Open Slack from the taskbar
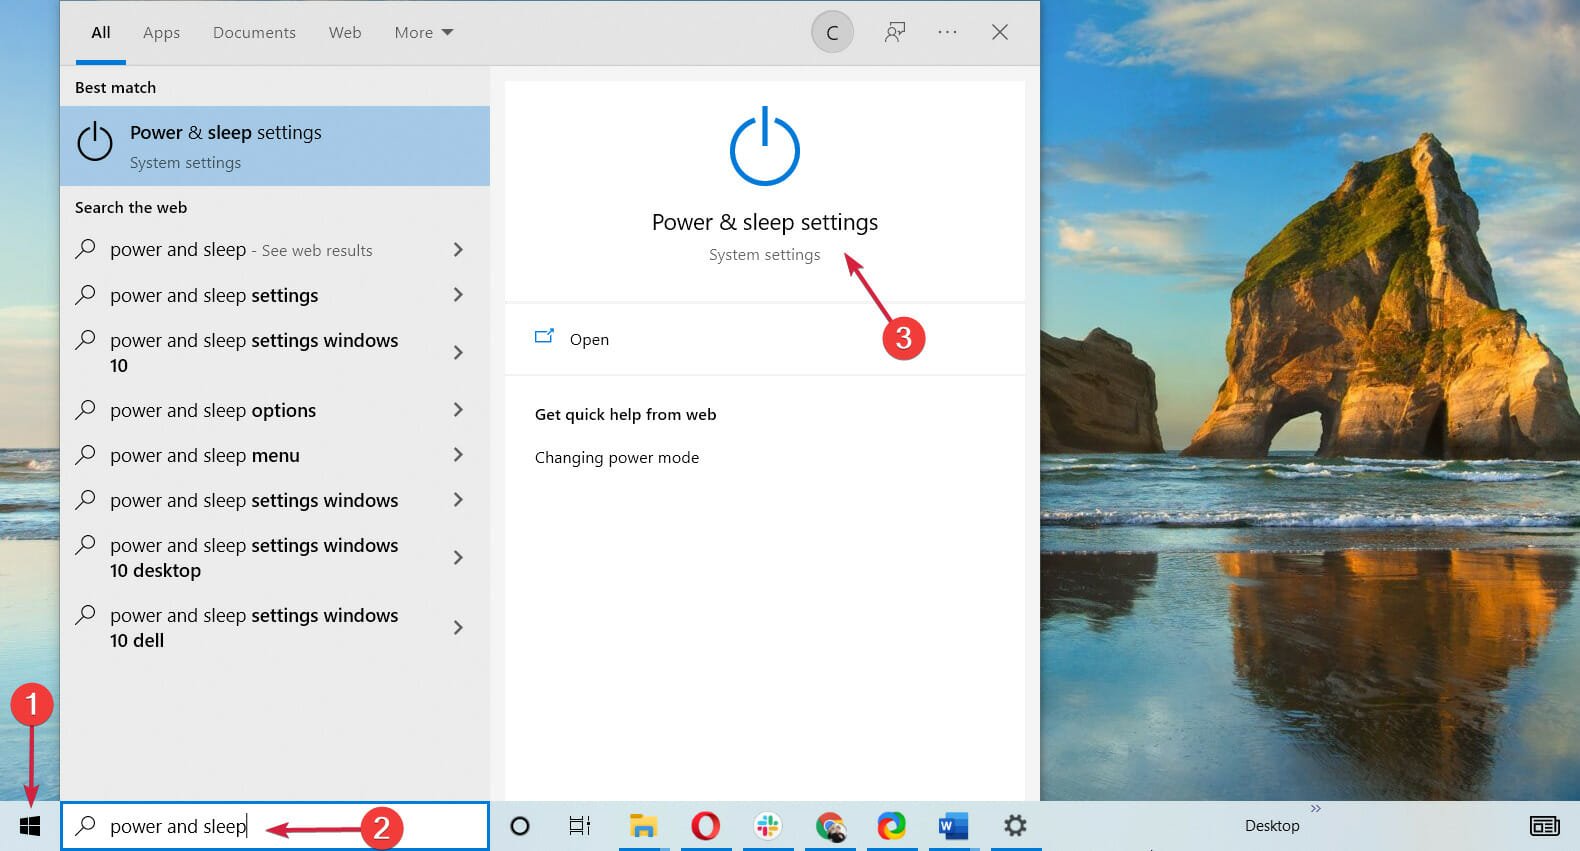1580x851 pixels. pyautogui.click(x=768, y=826)
